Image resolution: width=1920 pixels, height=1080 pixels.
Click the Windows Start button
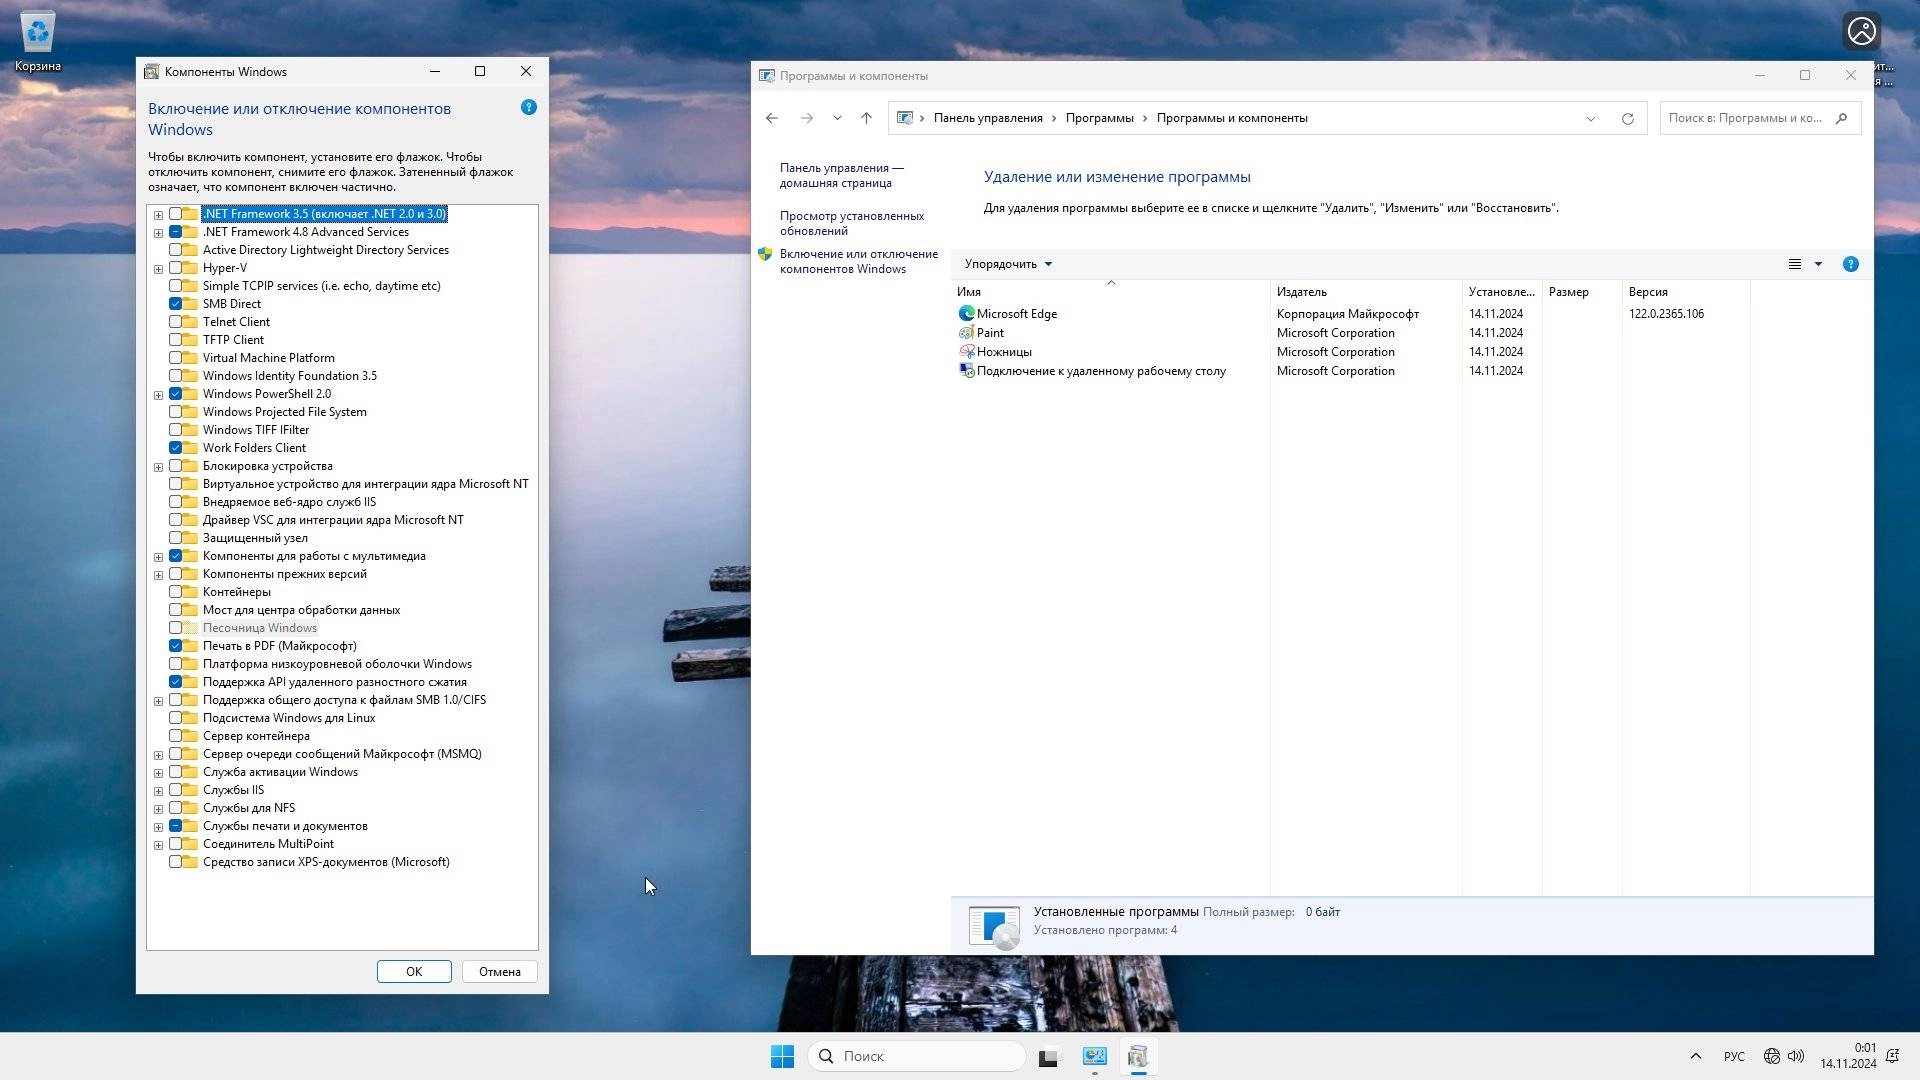[x=782, y=1056]
